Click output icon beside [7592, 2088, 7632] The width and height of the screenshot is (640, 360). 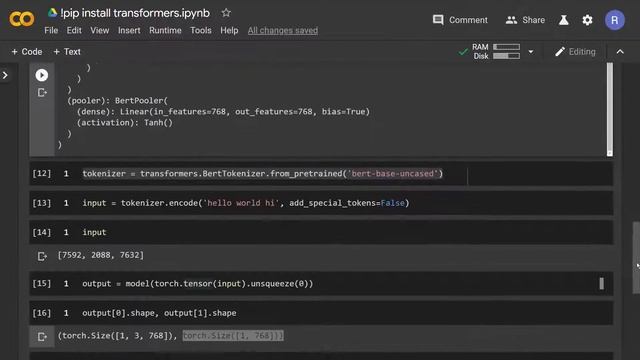click(42, 256)
